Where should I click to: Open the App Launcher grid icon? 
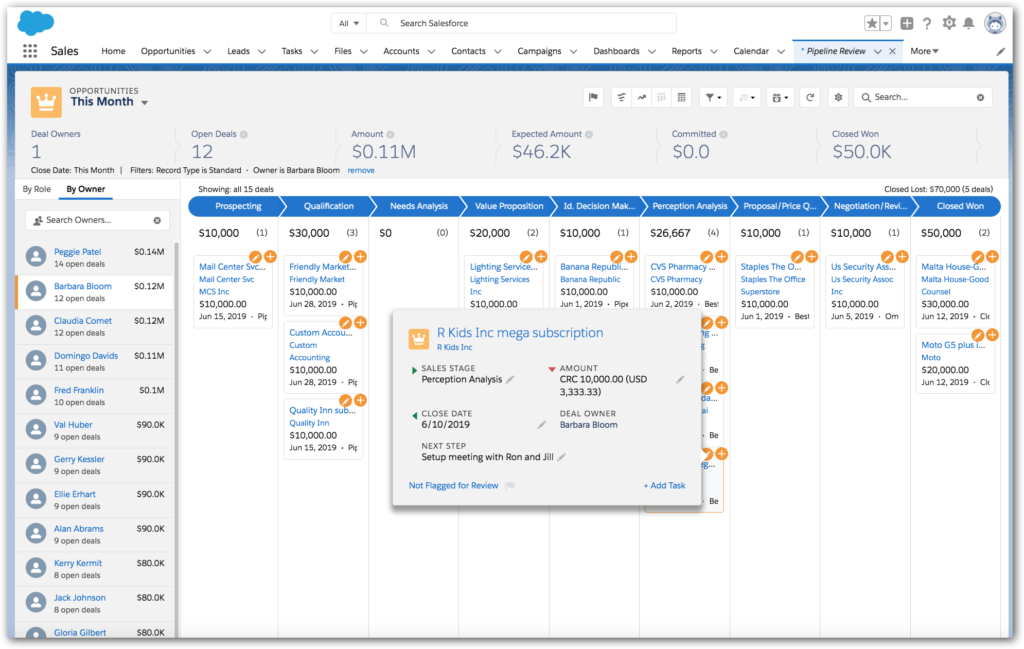pos(30,51)
